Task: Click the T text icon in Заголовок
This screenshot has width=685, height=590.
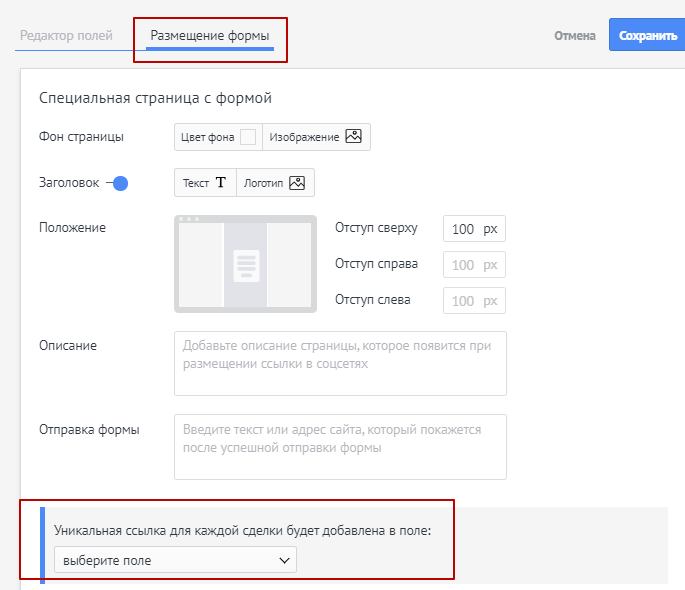Action: pos(221,183)
